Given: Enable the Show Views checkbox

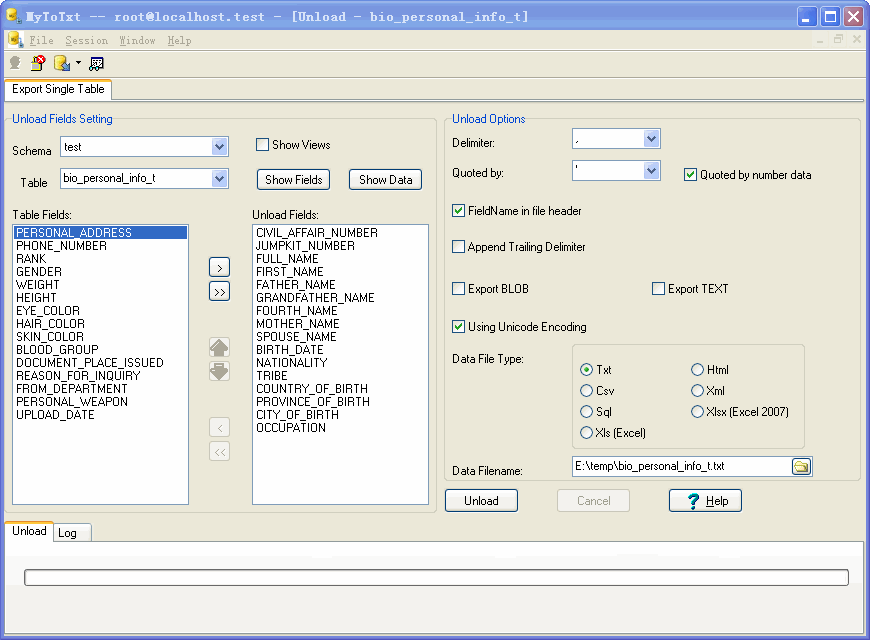Looking at the screenshot, I should (x=262, y=145).
